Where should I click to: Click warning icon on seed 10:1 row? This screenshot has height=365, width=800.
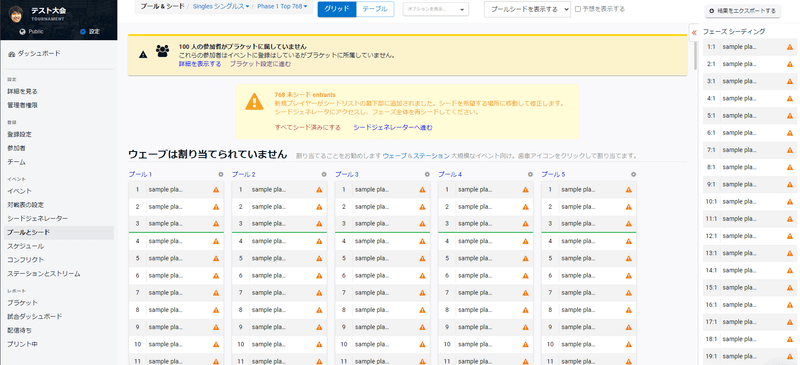pyautogui.click(x=790, y=202)
